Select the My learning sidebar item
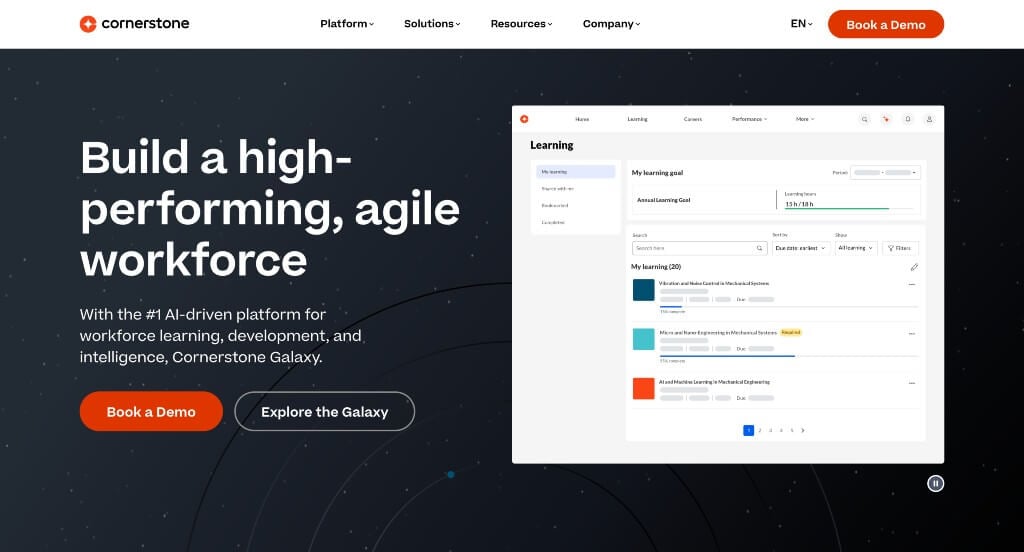The height and width of the screenshot is (552, 1024). pyautogui.click(x=575, y=172)
